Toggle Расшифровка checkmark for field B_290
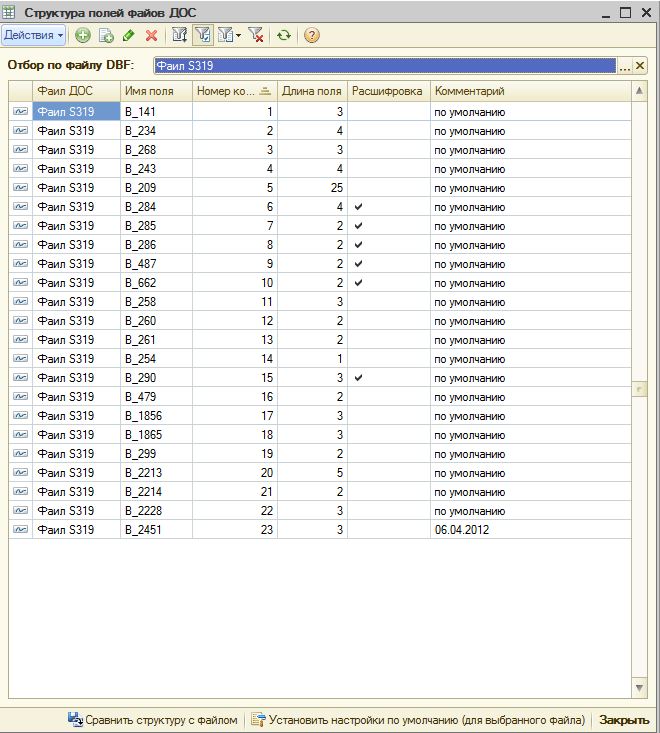 click(358, 378)
